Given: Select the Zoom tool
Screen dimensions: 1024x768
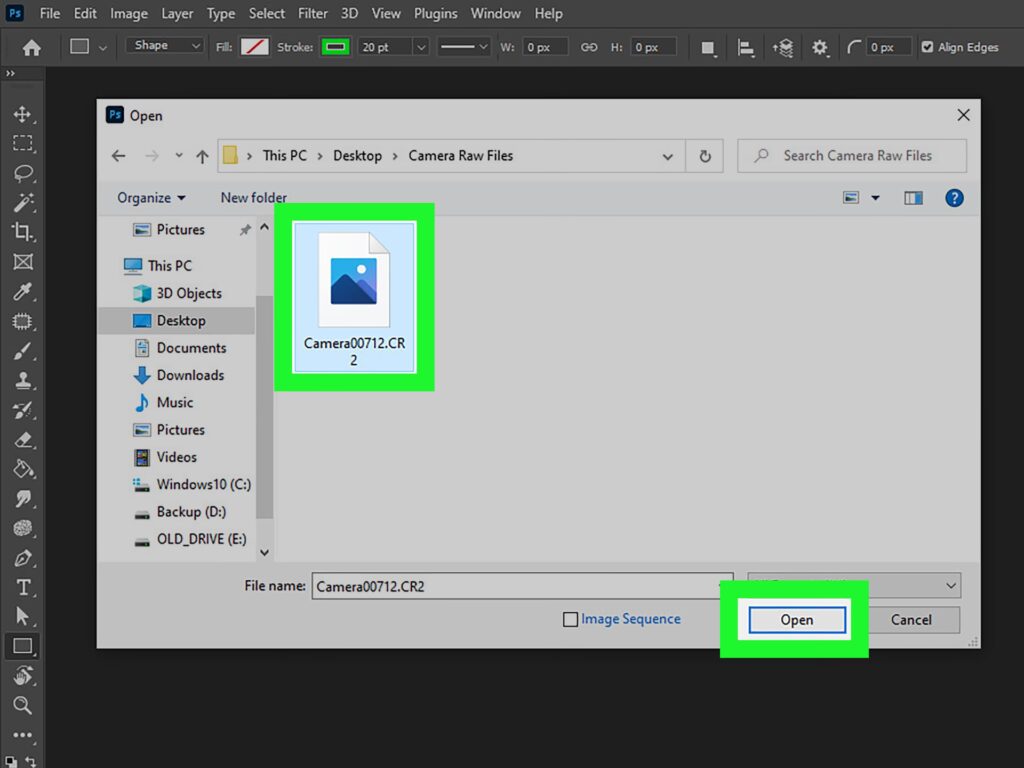Looking at the screenshot, I should coord(22,705).
